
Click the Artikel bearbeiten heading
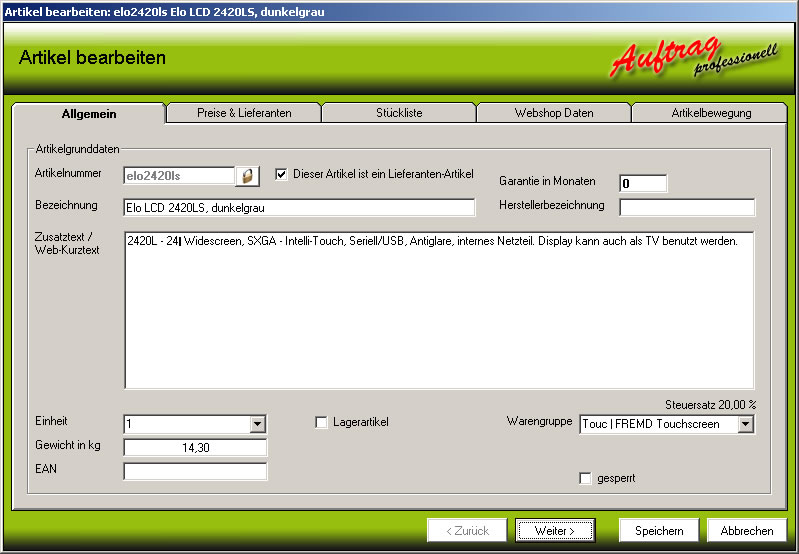[92, 58]
